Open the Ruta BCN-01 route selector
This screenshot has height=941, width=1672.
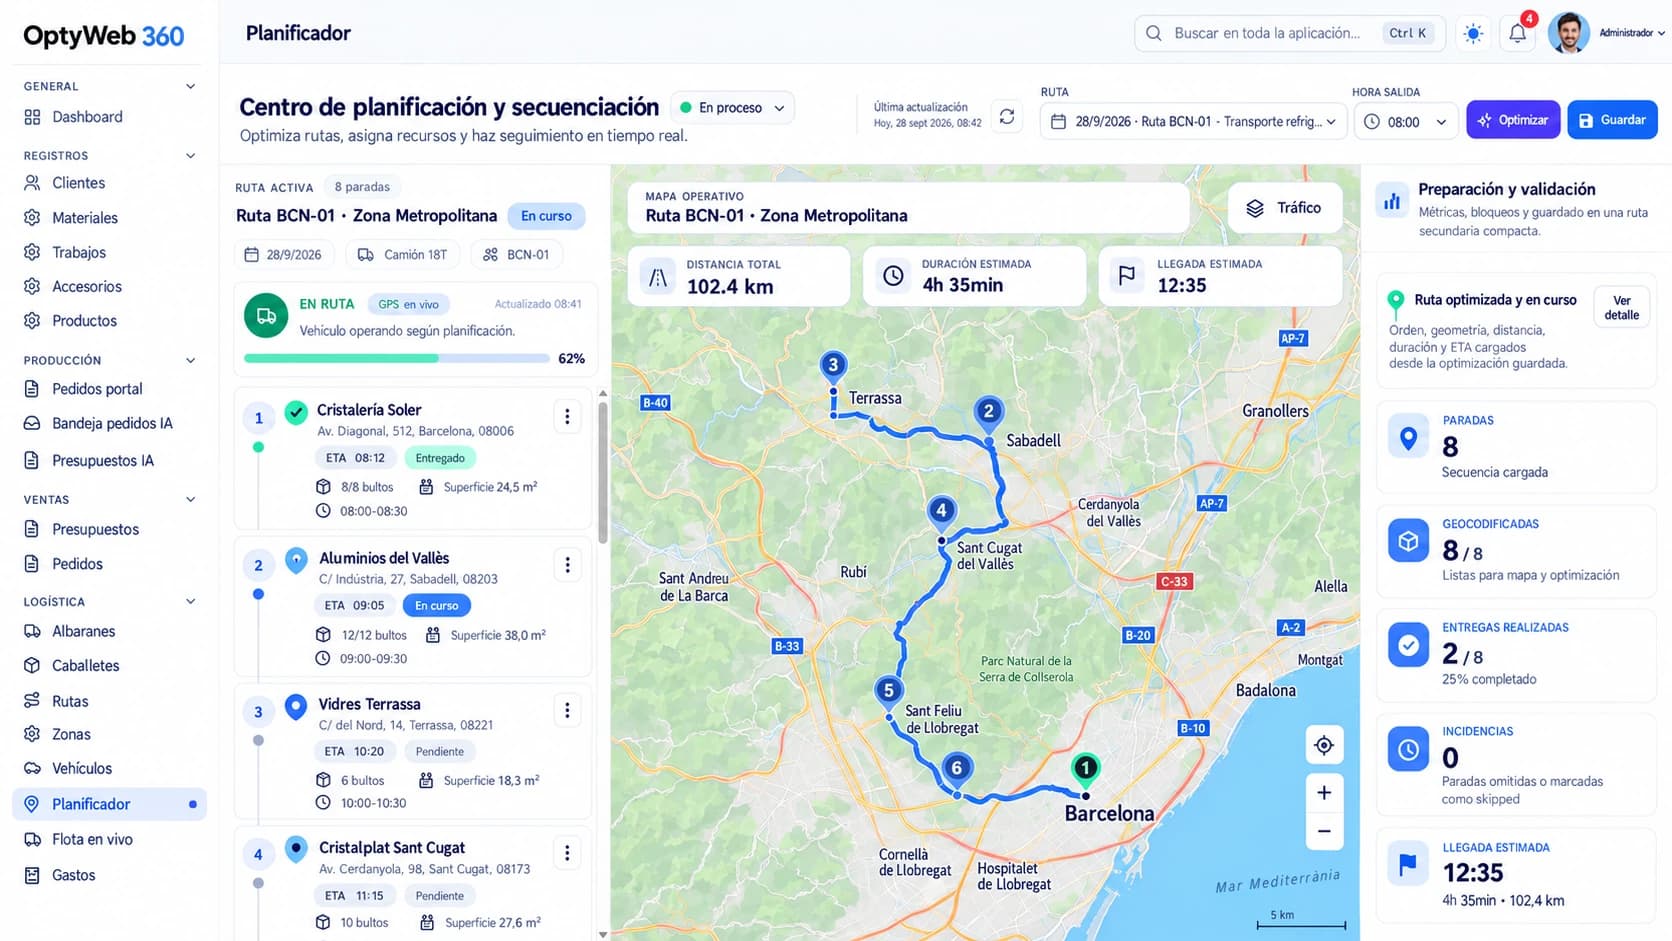point(1192,122)
